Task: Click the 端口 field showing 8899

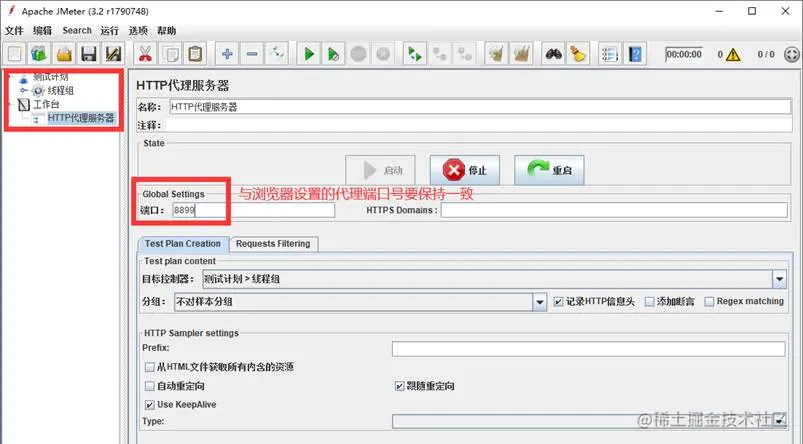Action: (253, 210)
